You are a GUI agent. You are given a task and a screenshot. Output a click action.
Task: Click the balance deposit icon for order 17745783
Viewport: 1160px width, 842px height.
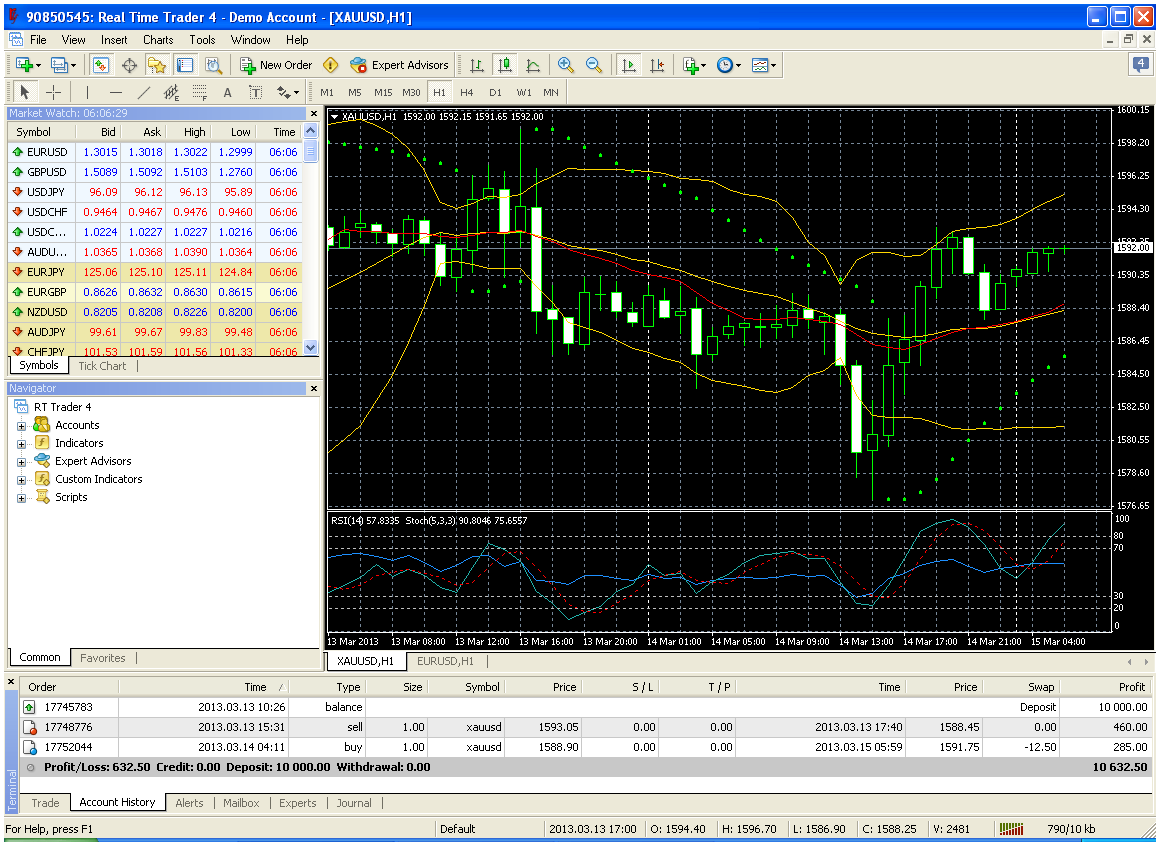30,707
